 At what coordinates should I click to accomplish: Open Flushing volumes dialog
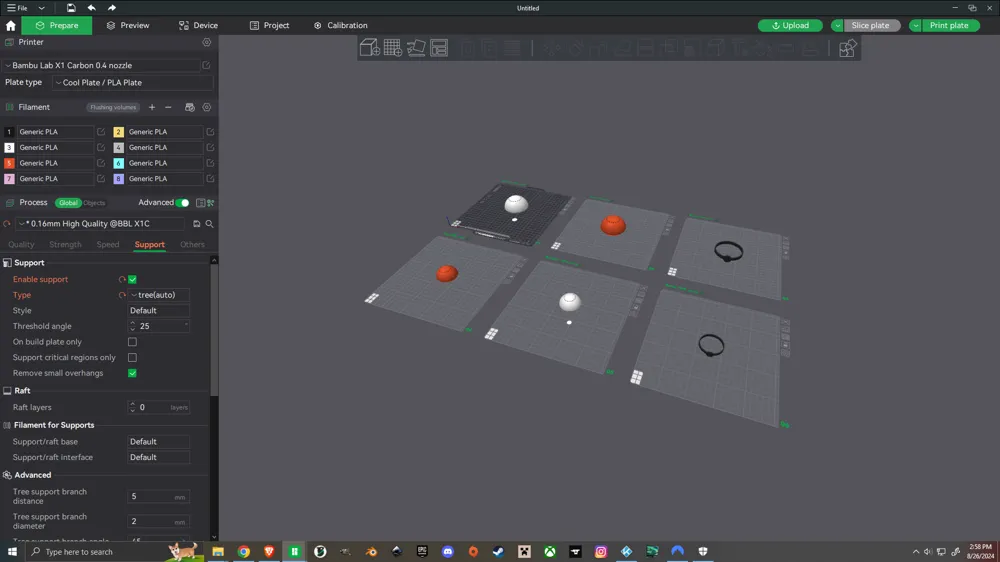(113, 107)
